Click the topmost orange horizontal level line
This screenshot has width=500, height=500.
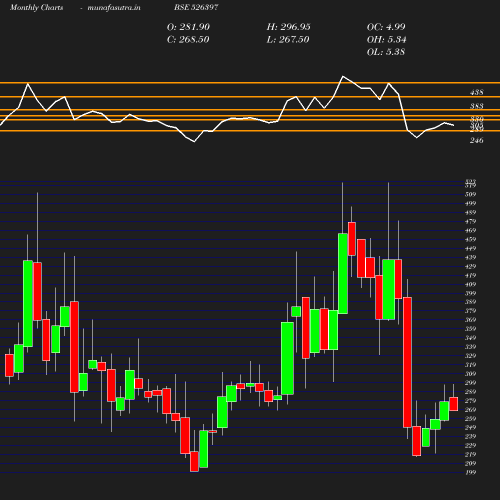pos(250,83)
